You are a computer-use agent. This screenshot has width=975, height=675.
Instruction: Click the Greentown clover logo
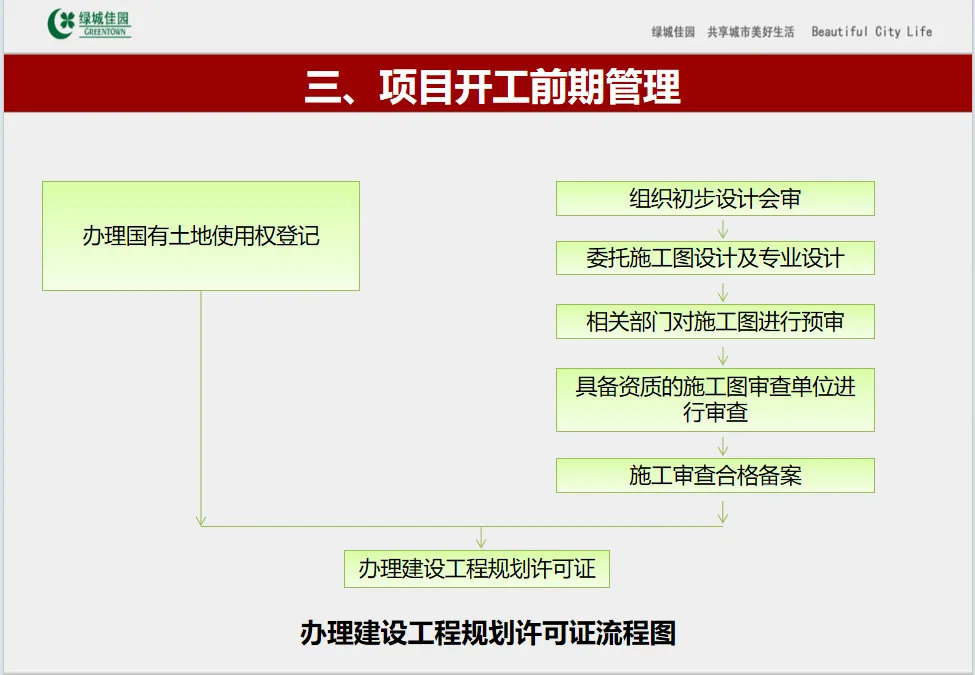pos(89,24)
